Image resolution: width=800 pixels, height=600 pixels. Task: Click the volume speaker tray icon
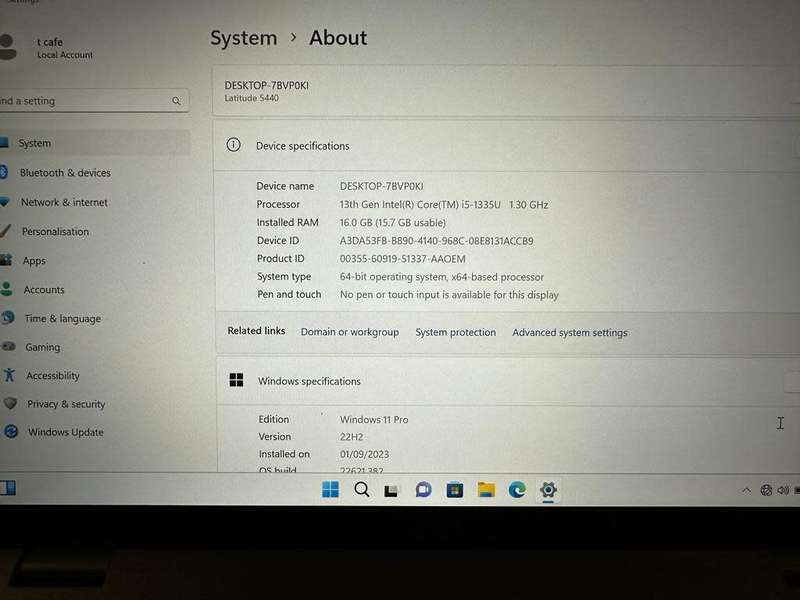click(x=783, y=490)
